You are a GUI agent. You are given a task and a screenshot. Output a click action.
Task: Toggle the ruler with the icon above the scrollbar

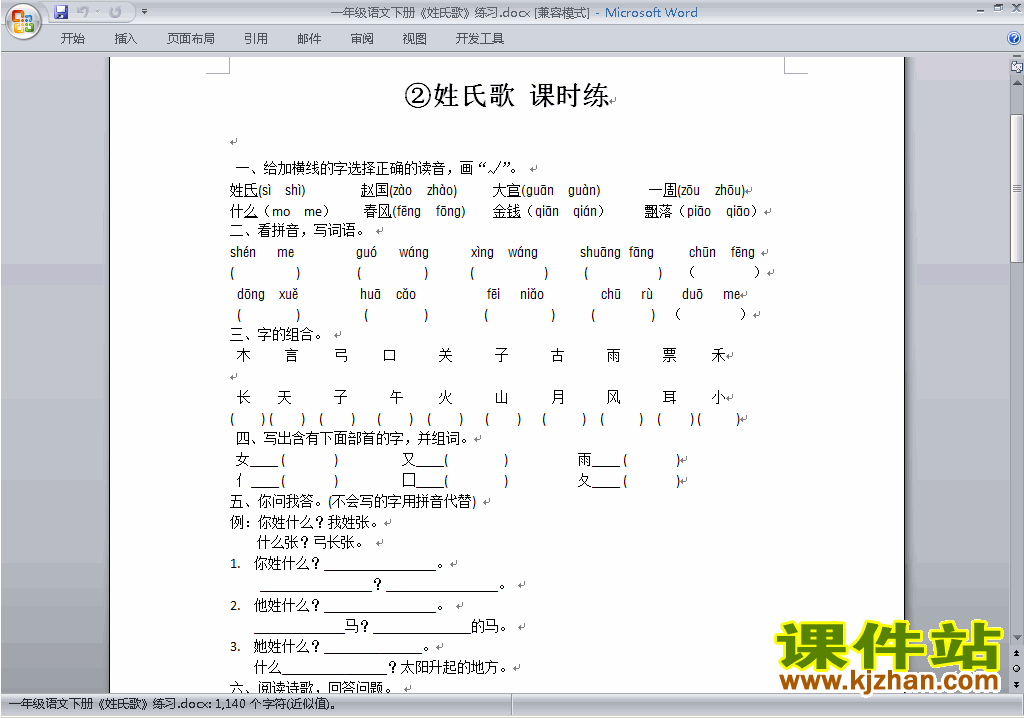click(1016, 66)
